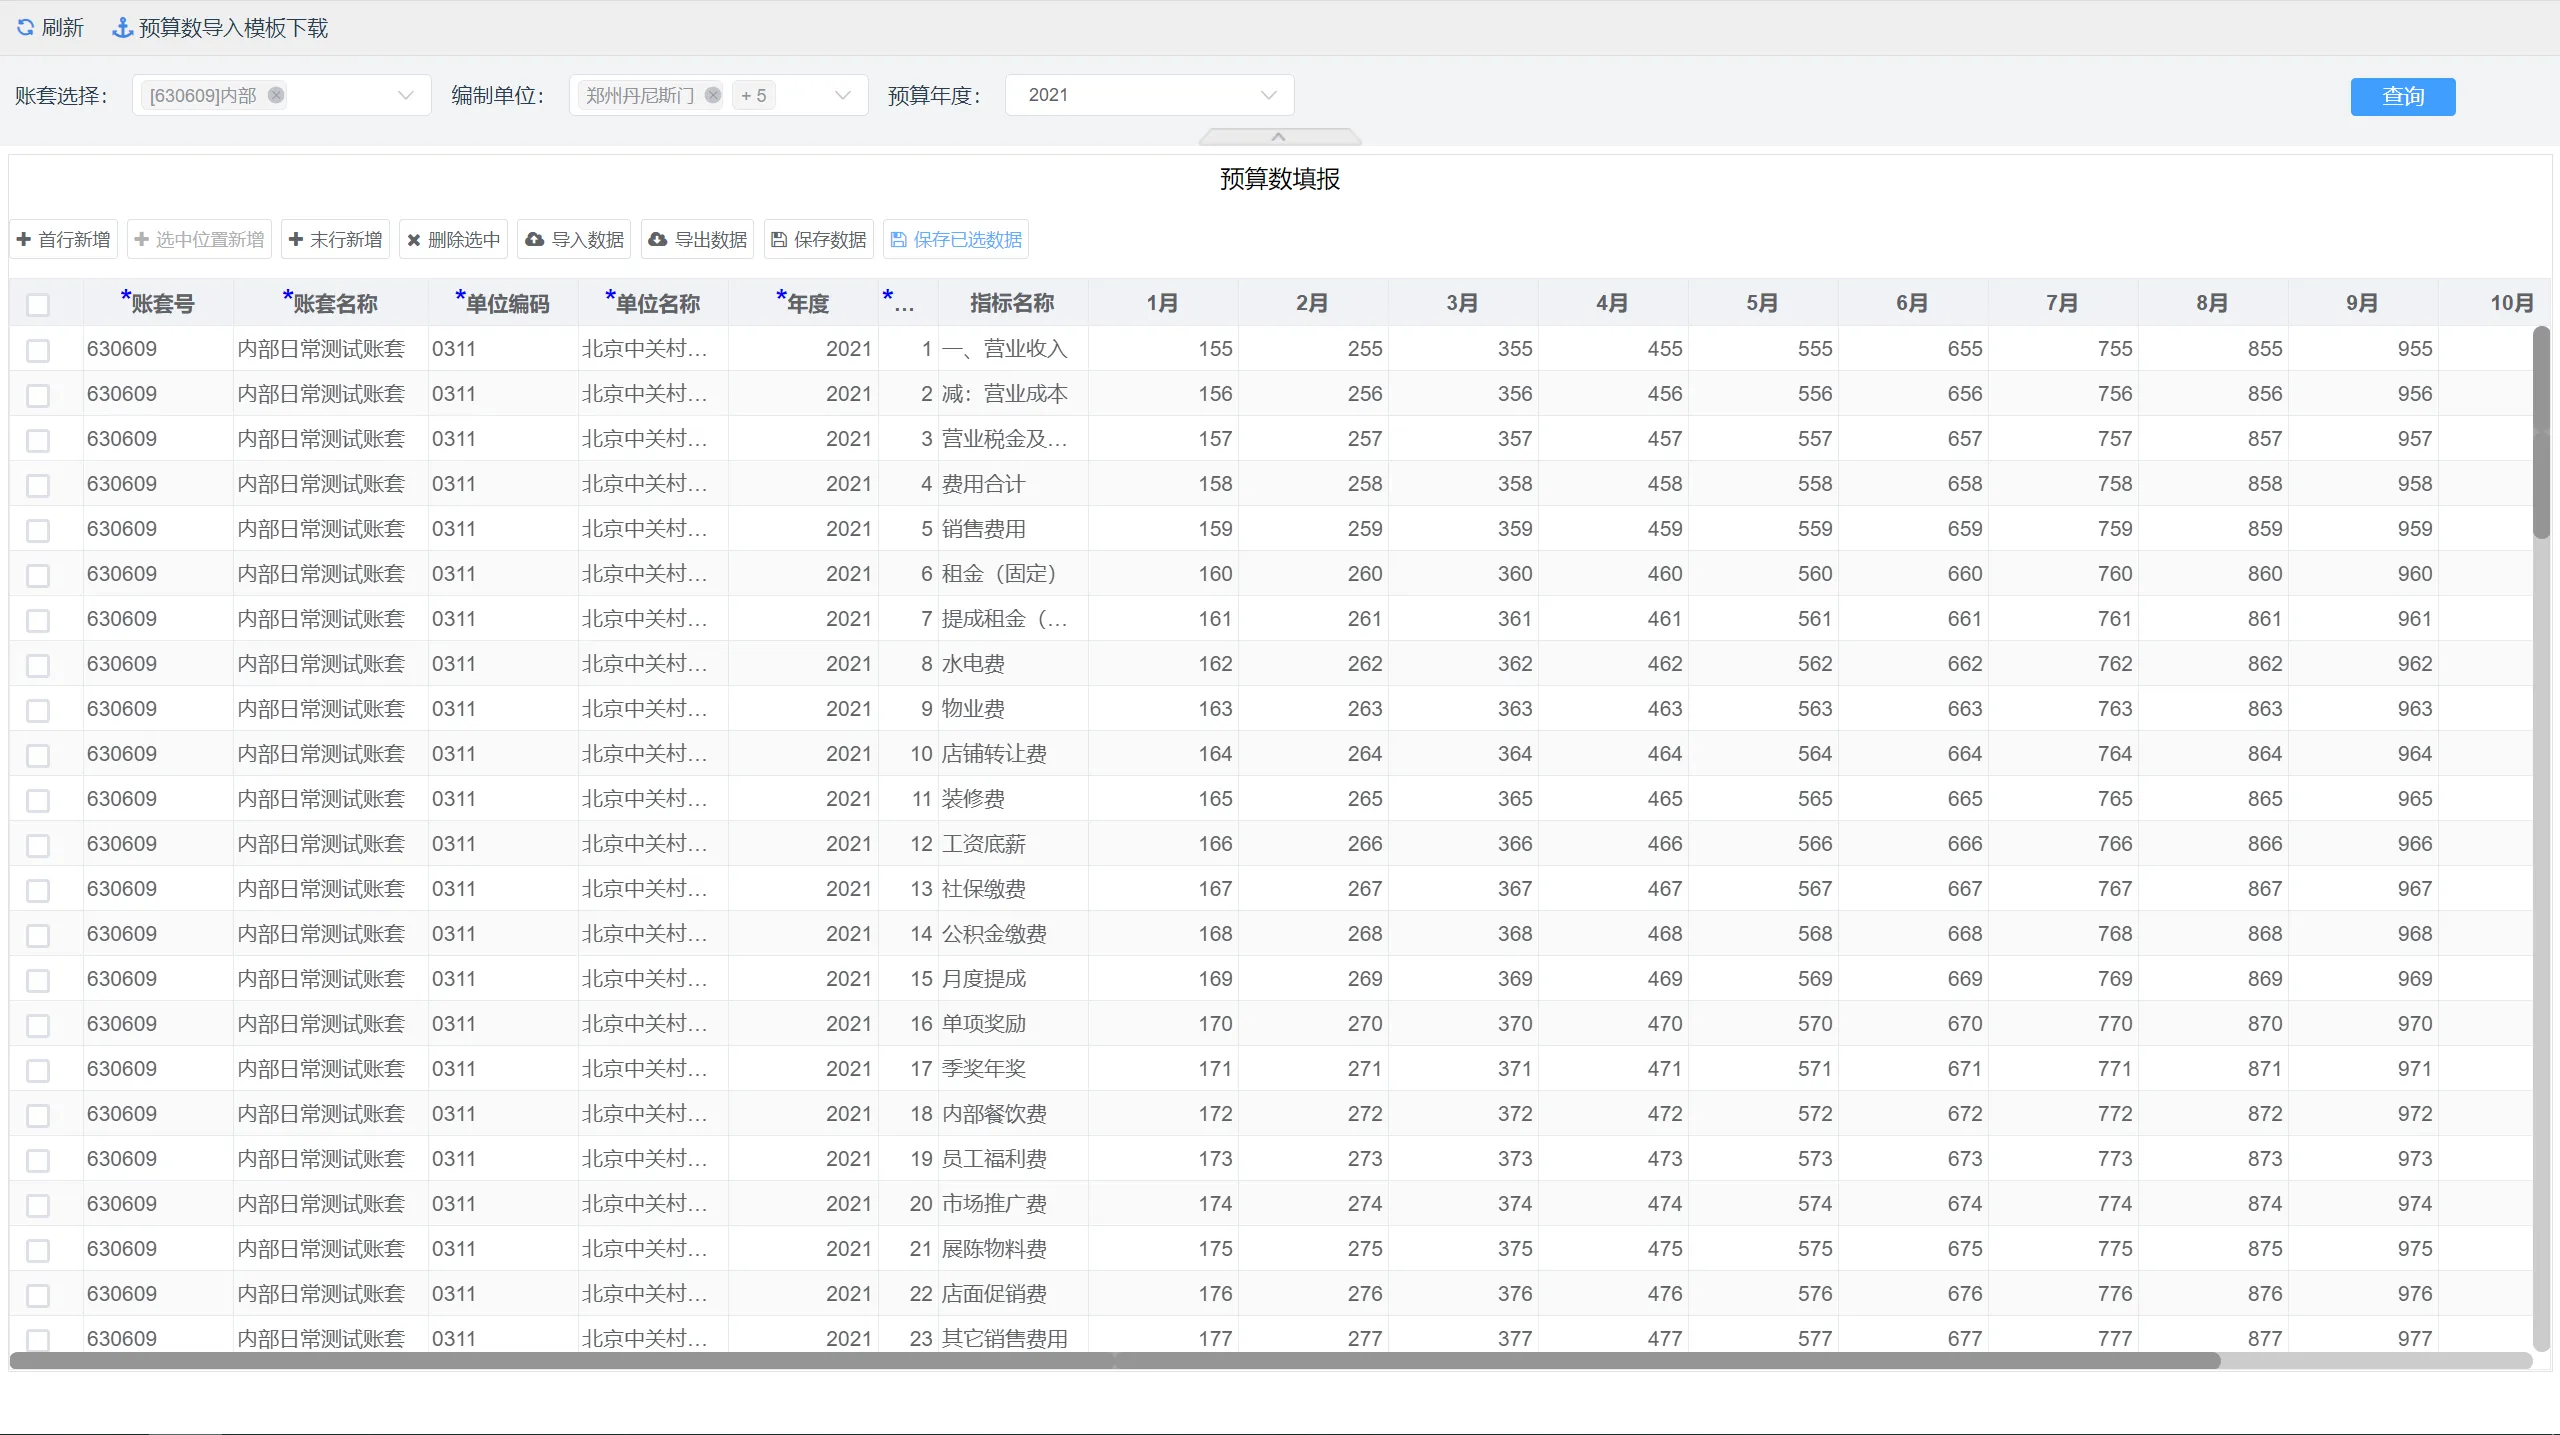
Task: Click the + 5 more units tag
Action: coord(753,95)
